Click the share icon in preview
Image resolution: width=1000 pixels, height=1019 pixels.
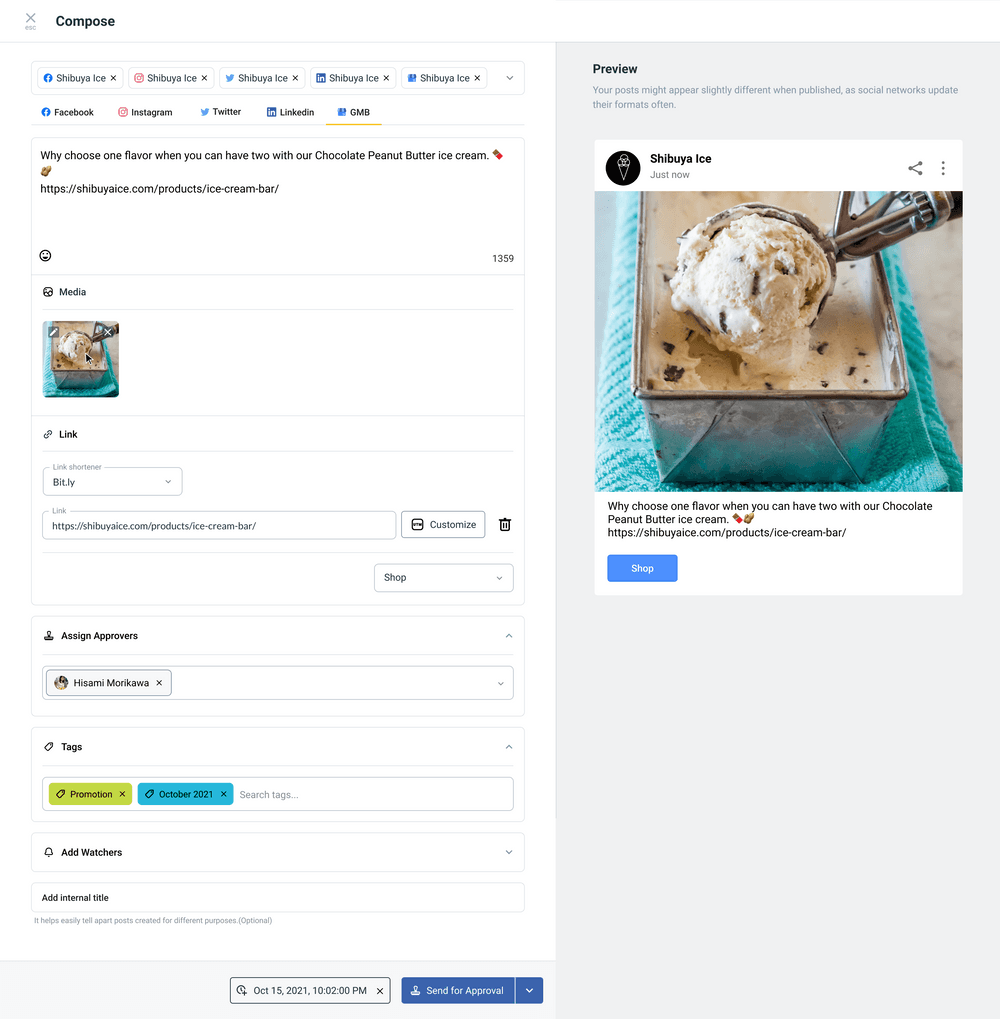915,168
